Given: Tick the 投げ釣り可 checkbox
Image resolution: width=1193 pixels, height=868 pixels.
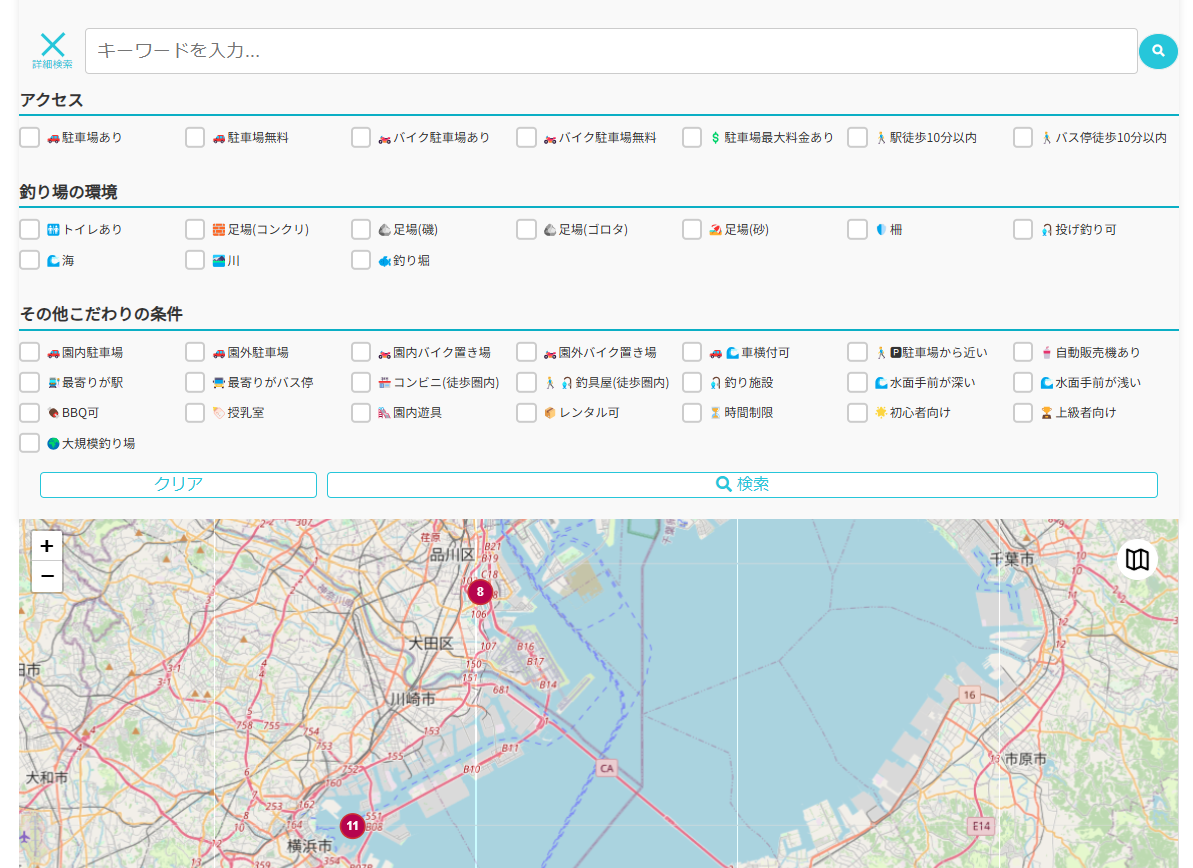Looking at the screenshot, I should click(x=1023, y=230).
